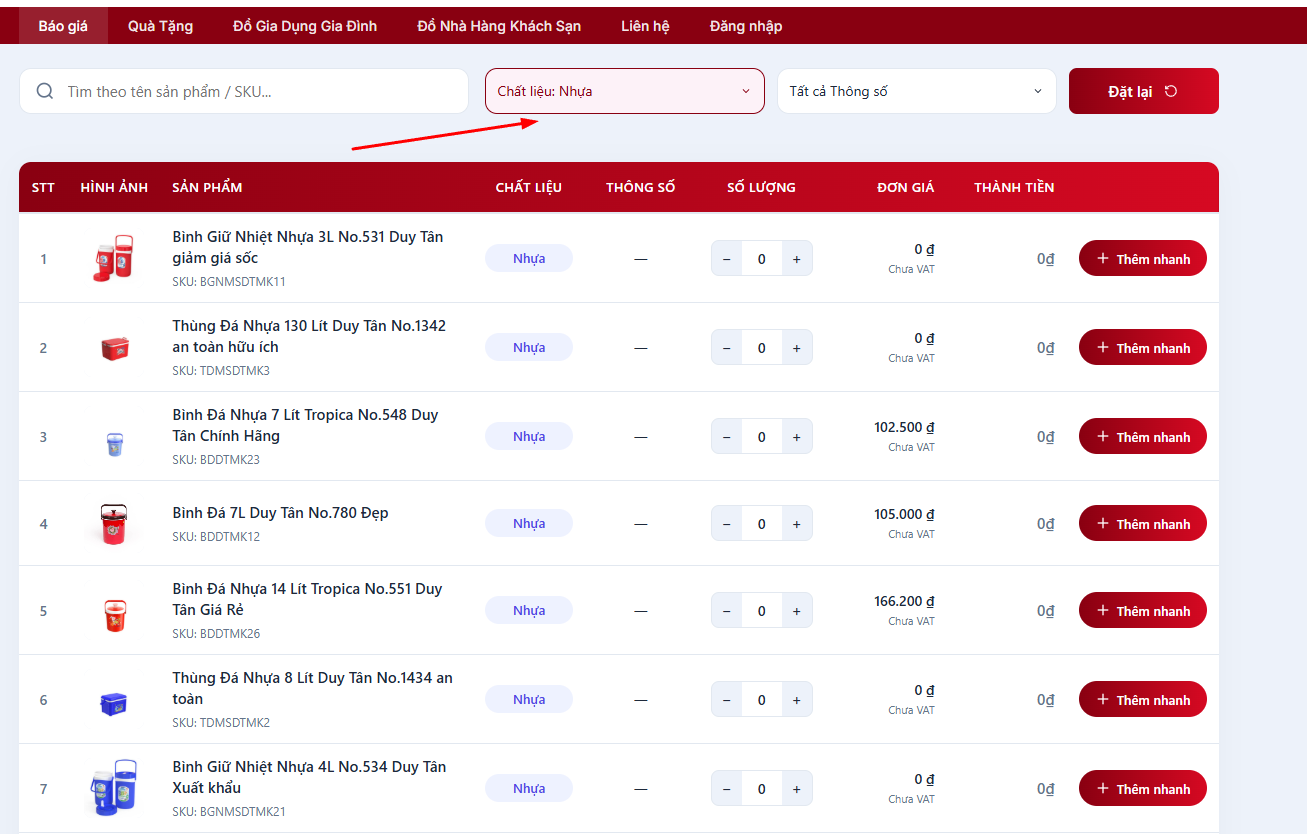This screenshot has height=834, width=1307.
Task: Decrease quantity for Thùng Đá Nhựa 130 Lít
Action: coord(726,348)
